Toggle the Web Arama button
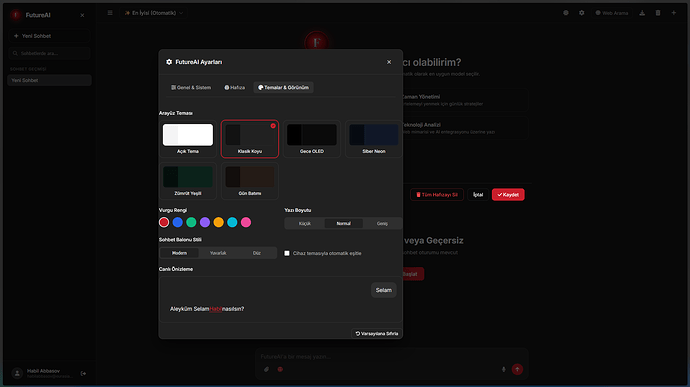Viewport: 690px width, 387px height. [x=612, y=13]
